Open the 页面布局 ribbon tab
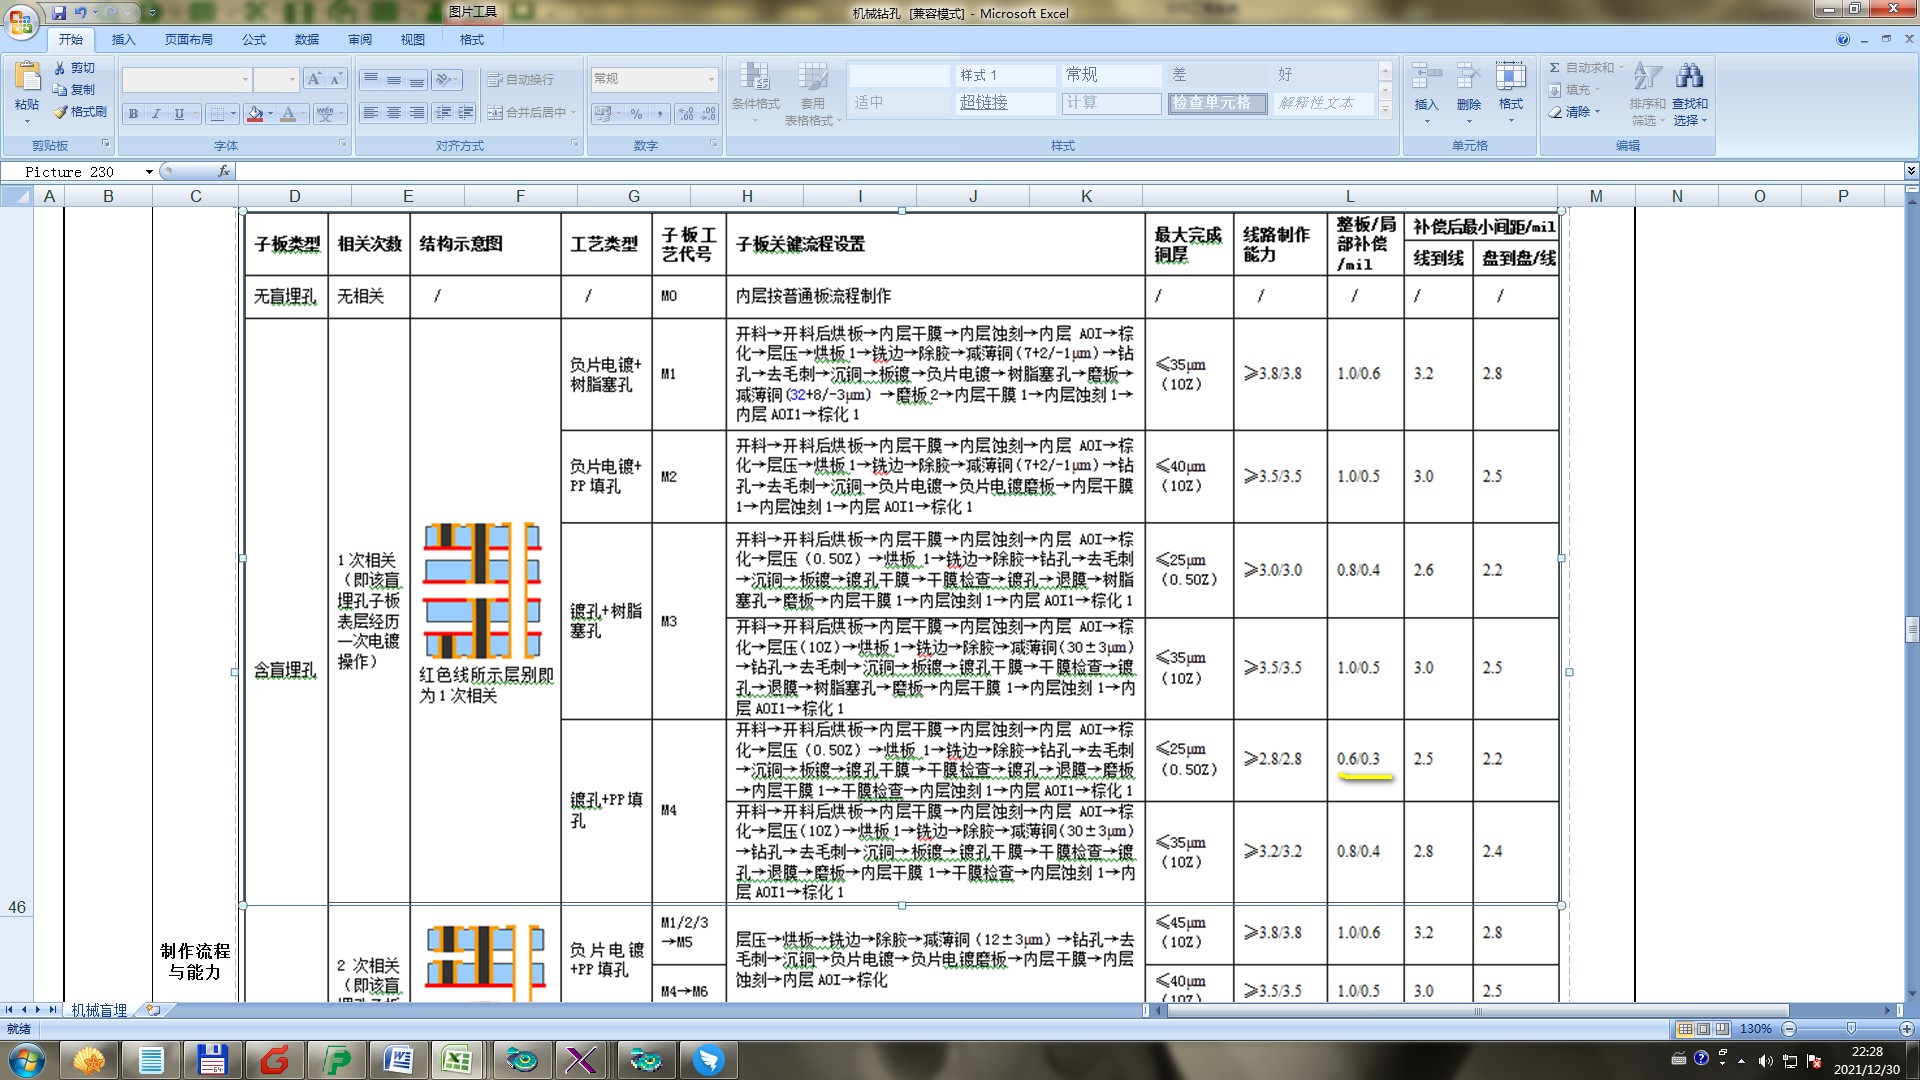This screenshot has width=1920, height=1080. [x=188, y=40]
